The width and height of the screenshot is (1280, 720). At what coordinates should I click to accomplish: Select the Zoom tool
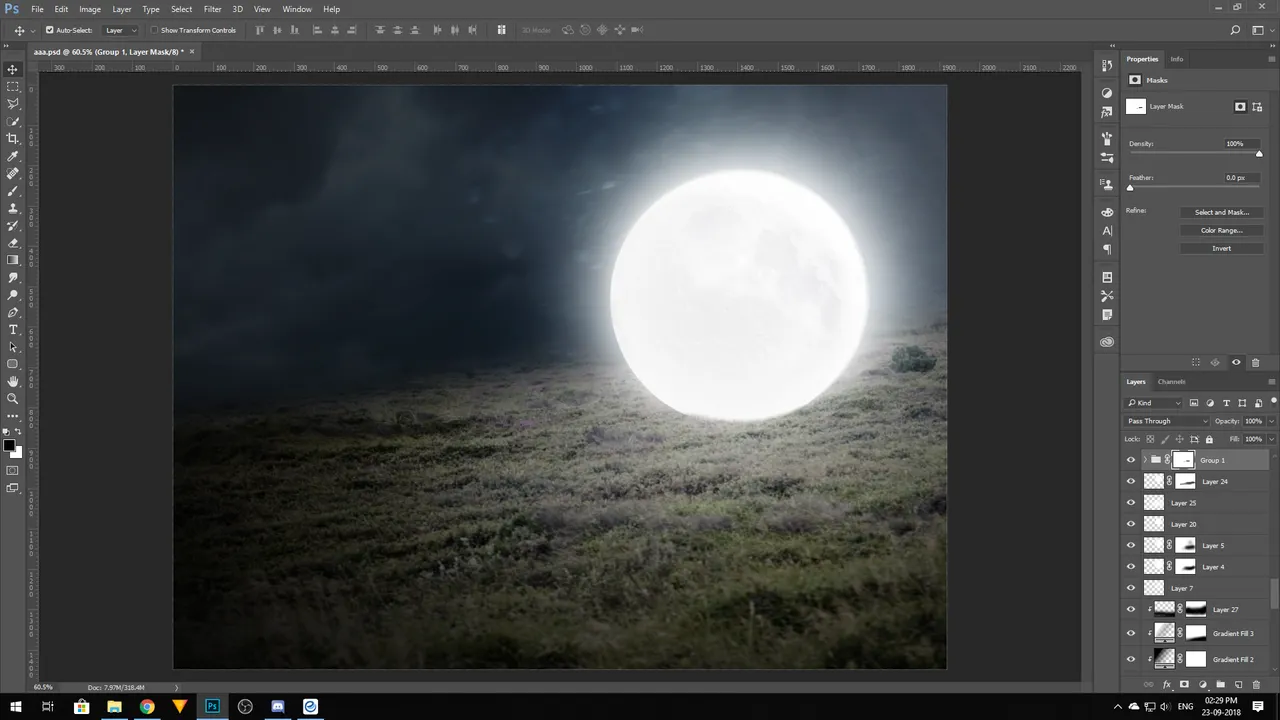point(13,398)
